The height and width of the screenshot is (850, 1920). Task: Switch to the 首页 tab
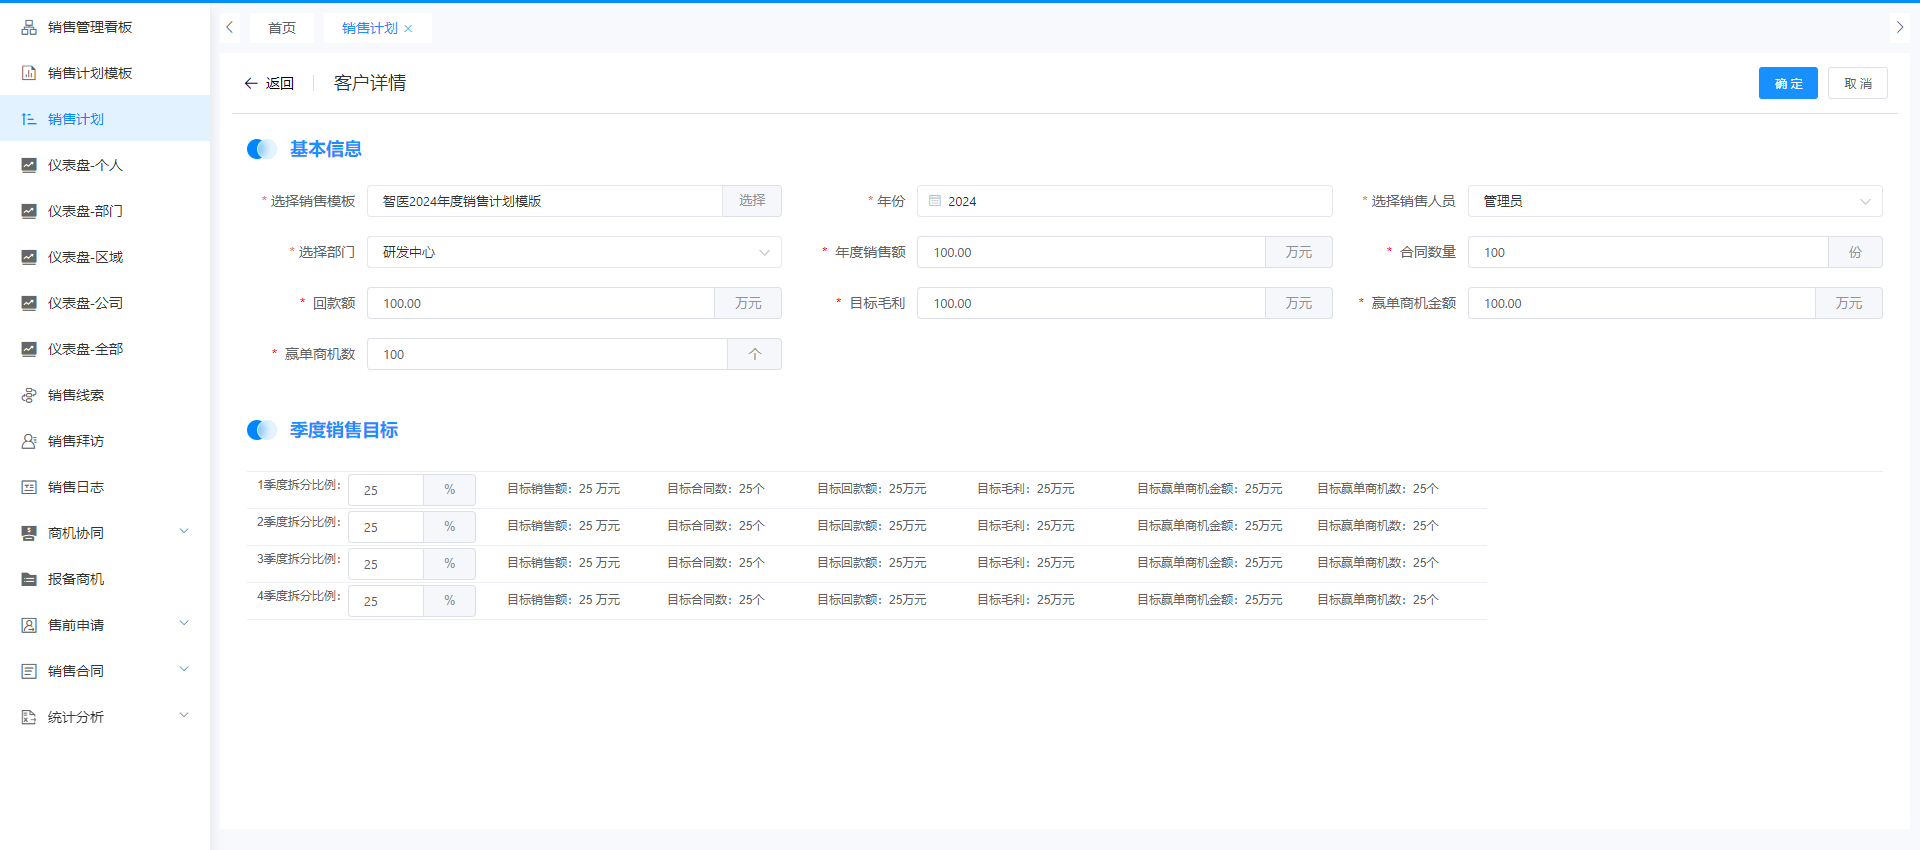click(x=282, y=28)
